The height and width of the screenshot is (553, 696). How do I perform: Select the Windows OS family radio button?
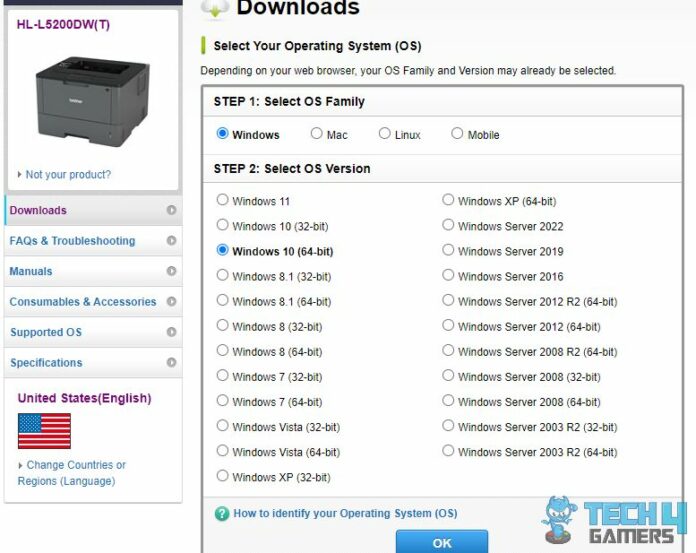click(x=222, y=133)
